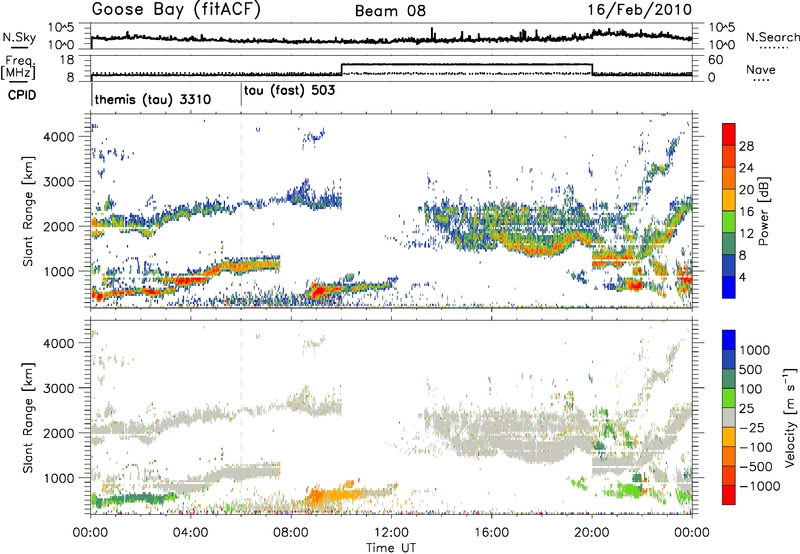Select the '500' label on Velocity colorbar
Screen dimensions: 800x554
click(x=751, y=369)
